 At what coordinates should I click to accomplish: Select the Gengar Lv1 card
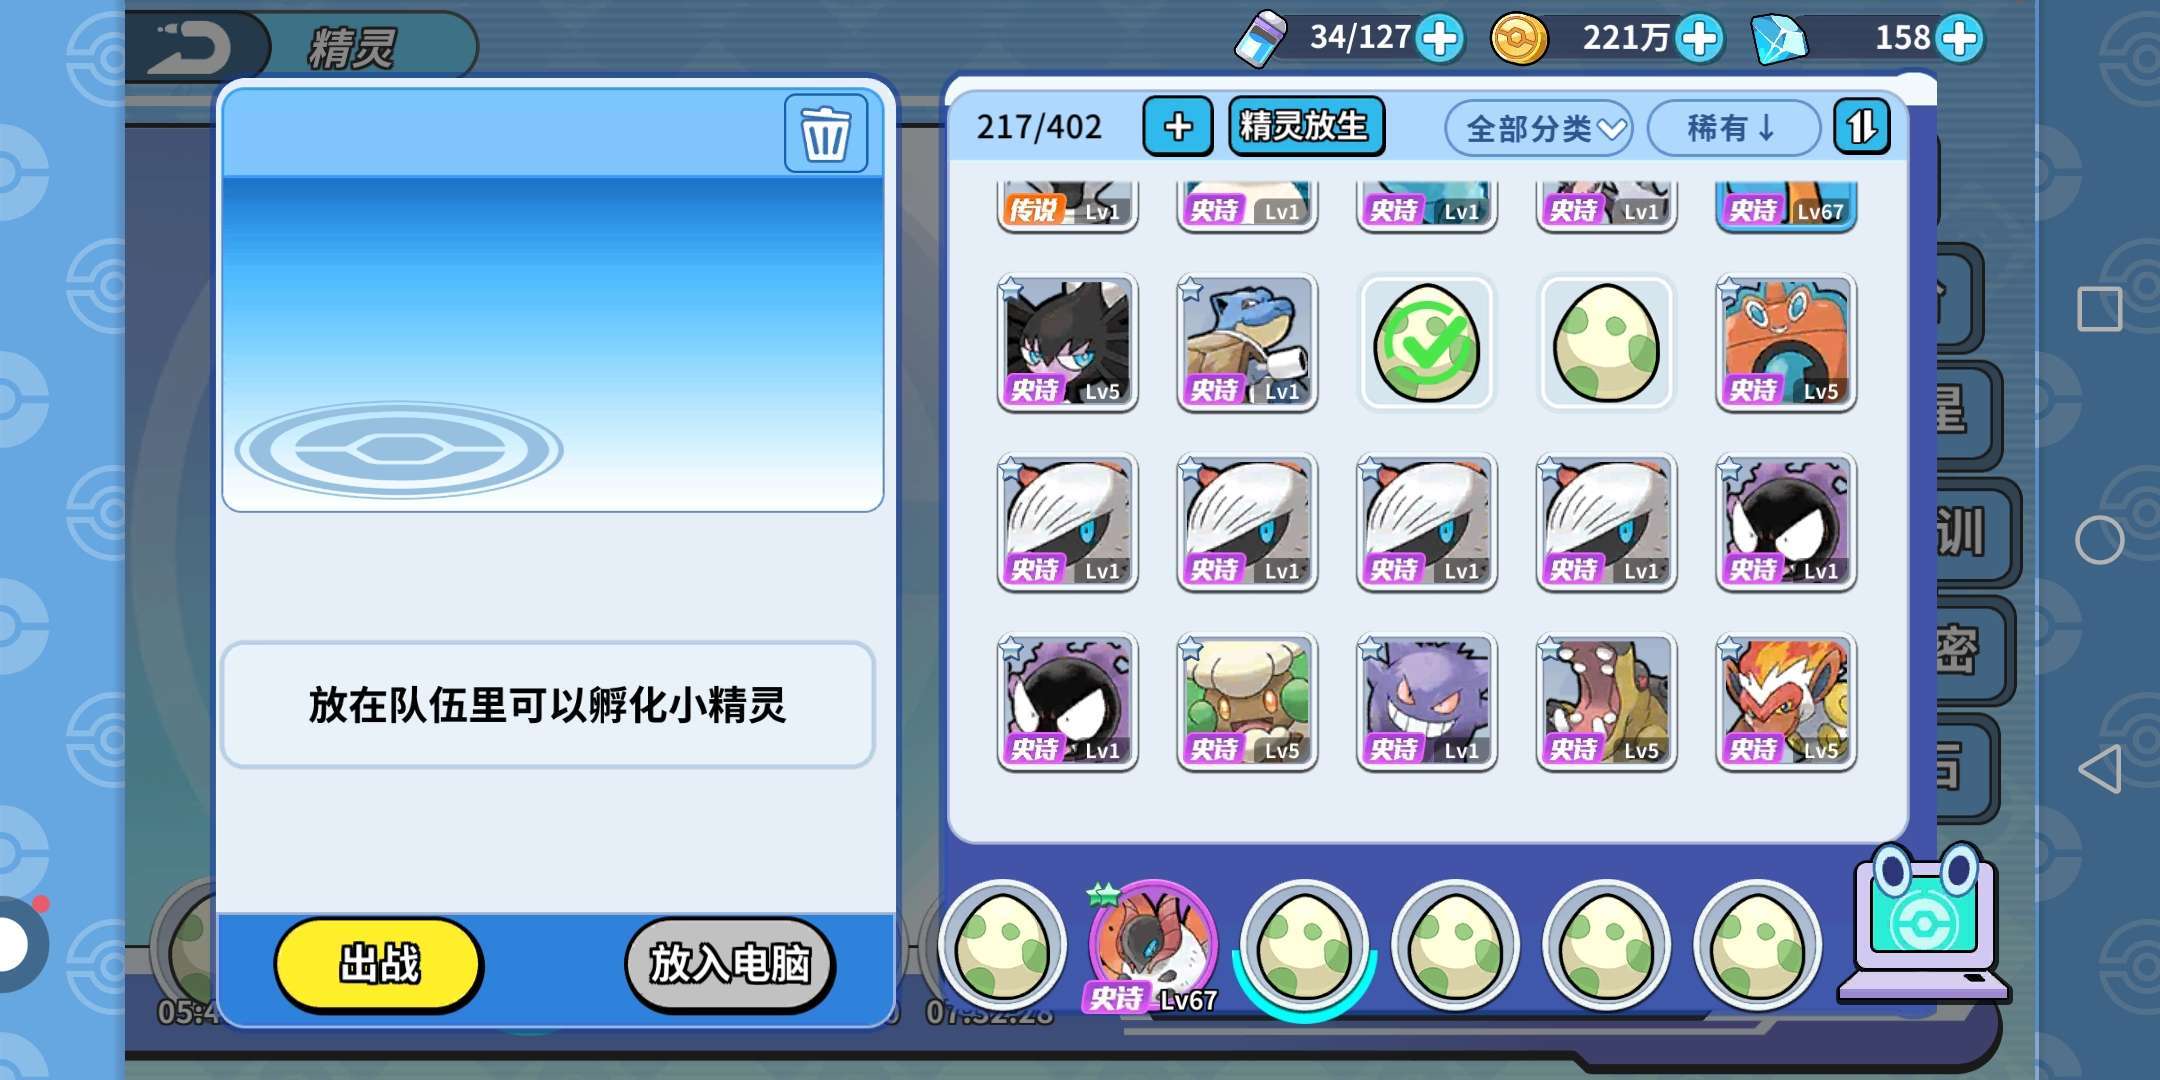pyautogui.click(x=1426, y=702)
